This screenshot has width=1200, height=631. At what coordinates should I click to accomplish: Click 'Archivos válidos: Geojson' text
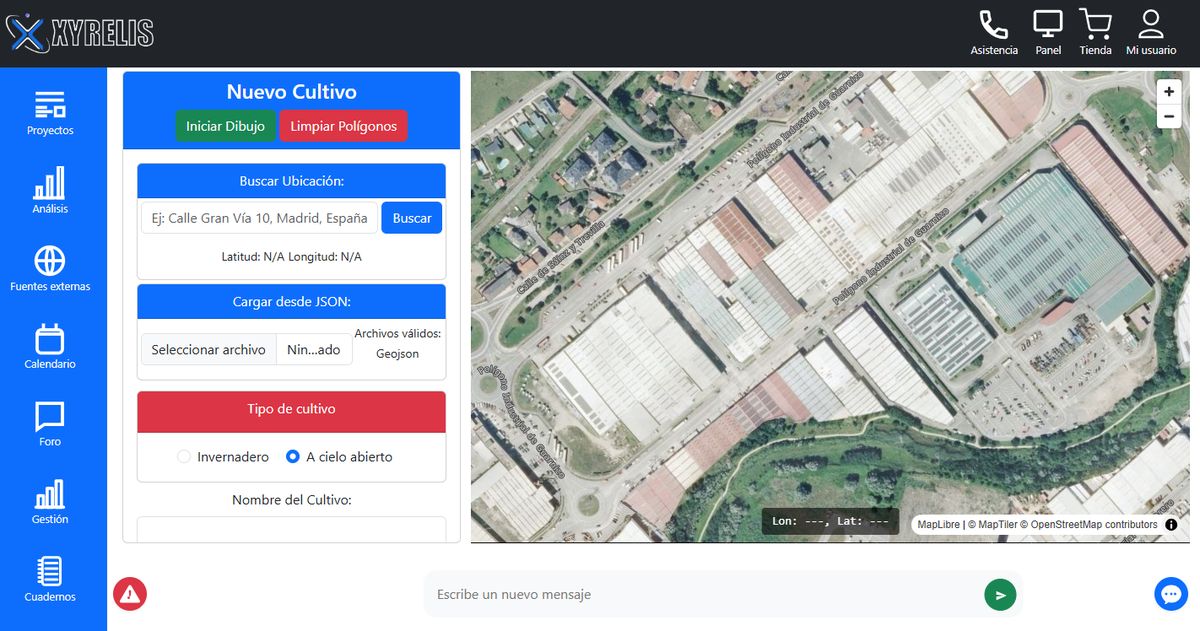[x=398, y=343]
